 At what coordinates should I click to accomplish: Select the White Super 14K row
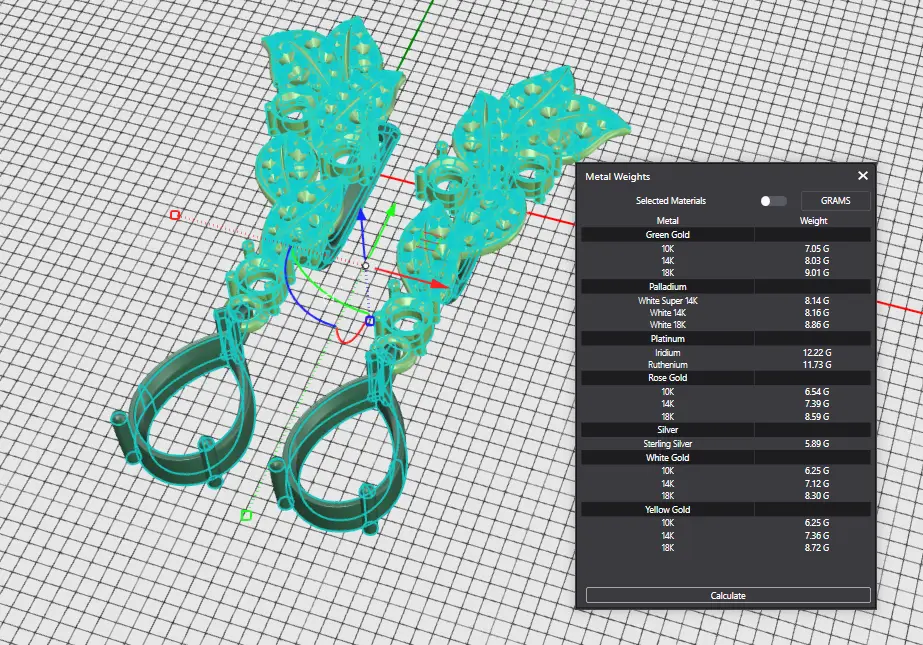(x=668, y=300)
